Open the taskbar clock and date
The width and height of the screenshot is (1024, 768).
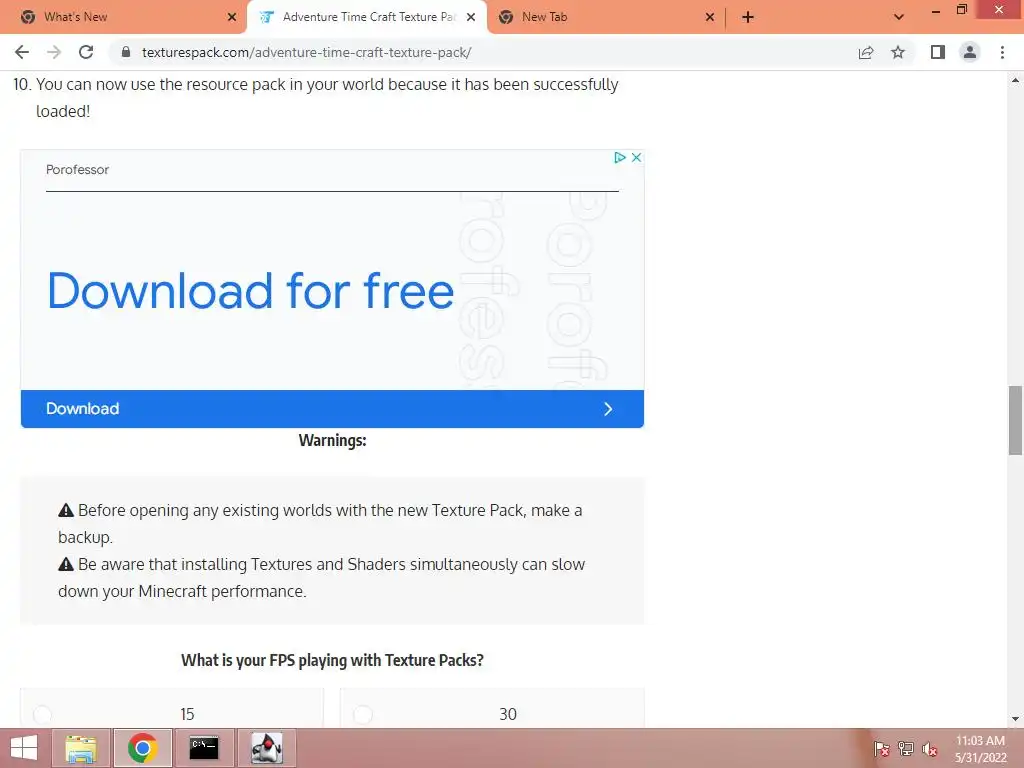point(980,749)
